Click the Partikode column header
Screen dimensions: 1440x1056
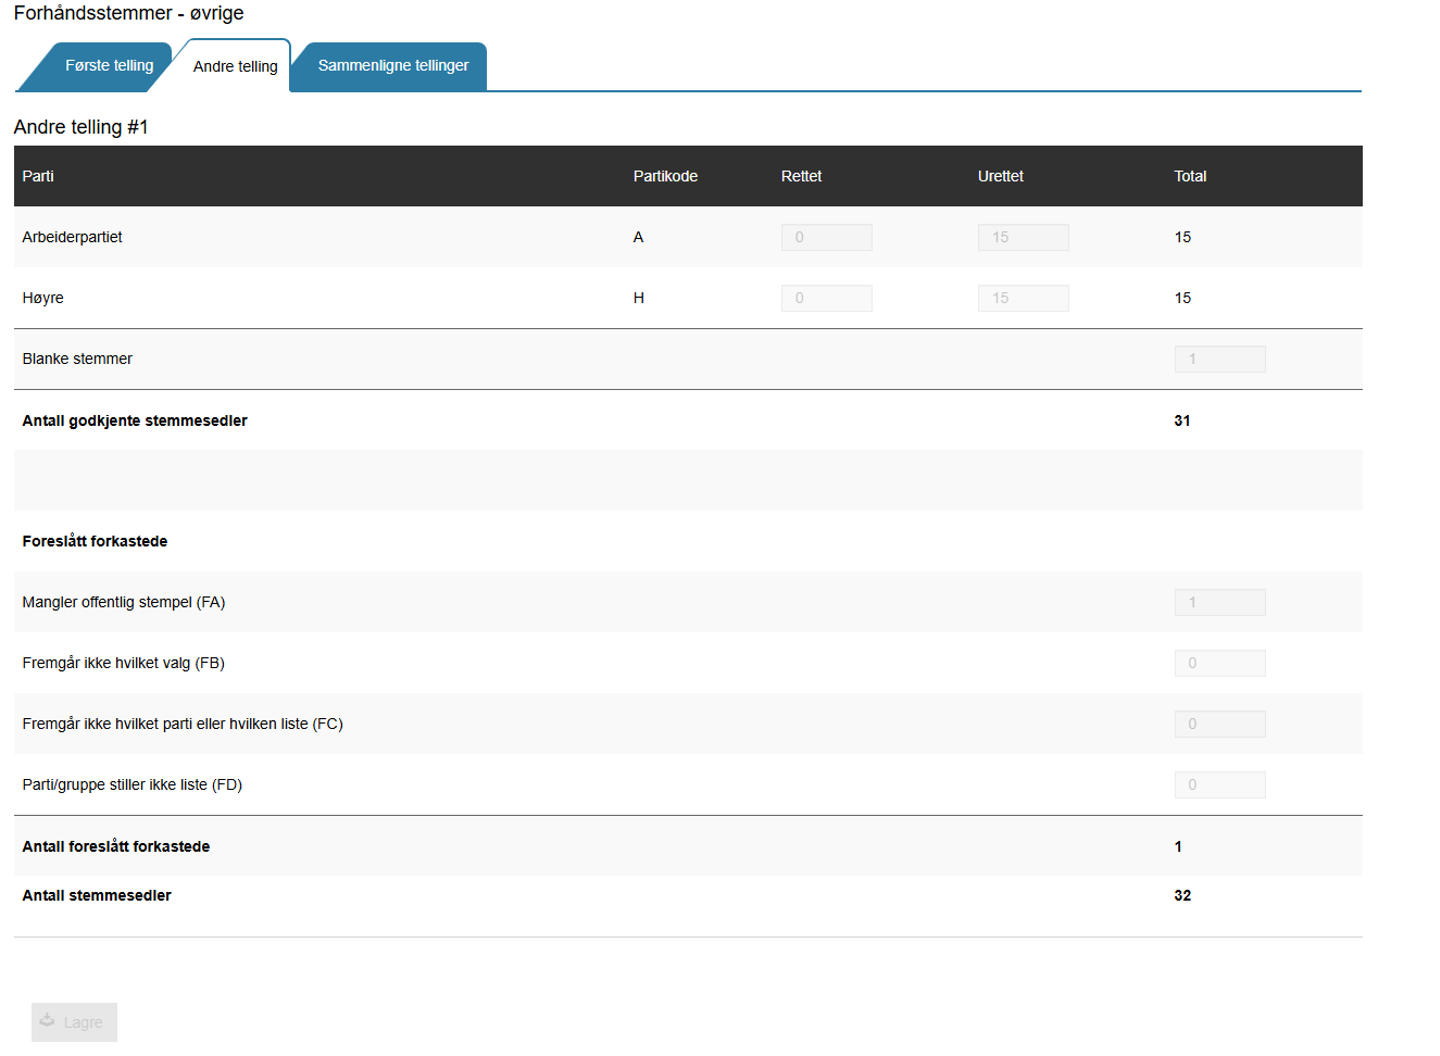pos(665,177)
